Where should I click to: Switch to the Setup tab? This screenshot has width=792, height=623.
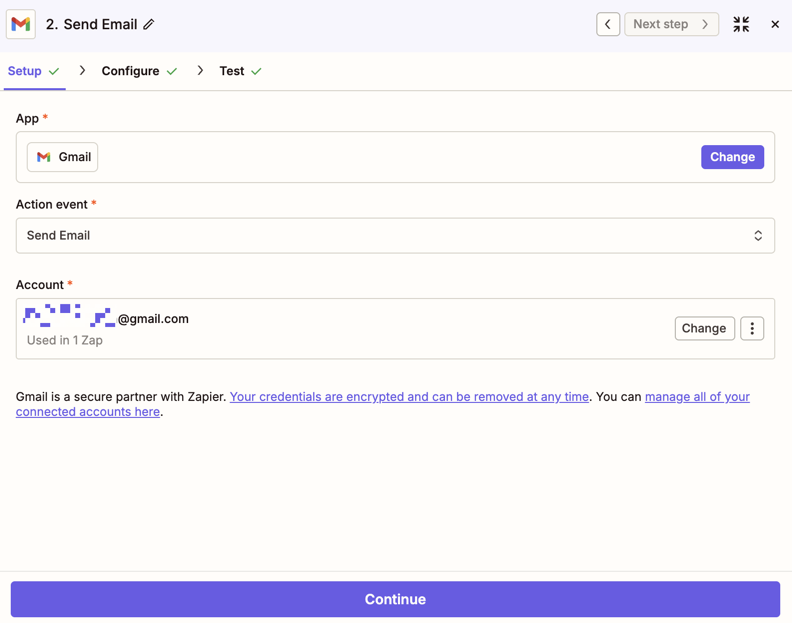click(34, 71)
